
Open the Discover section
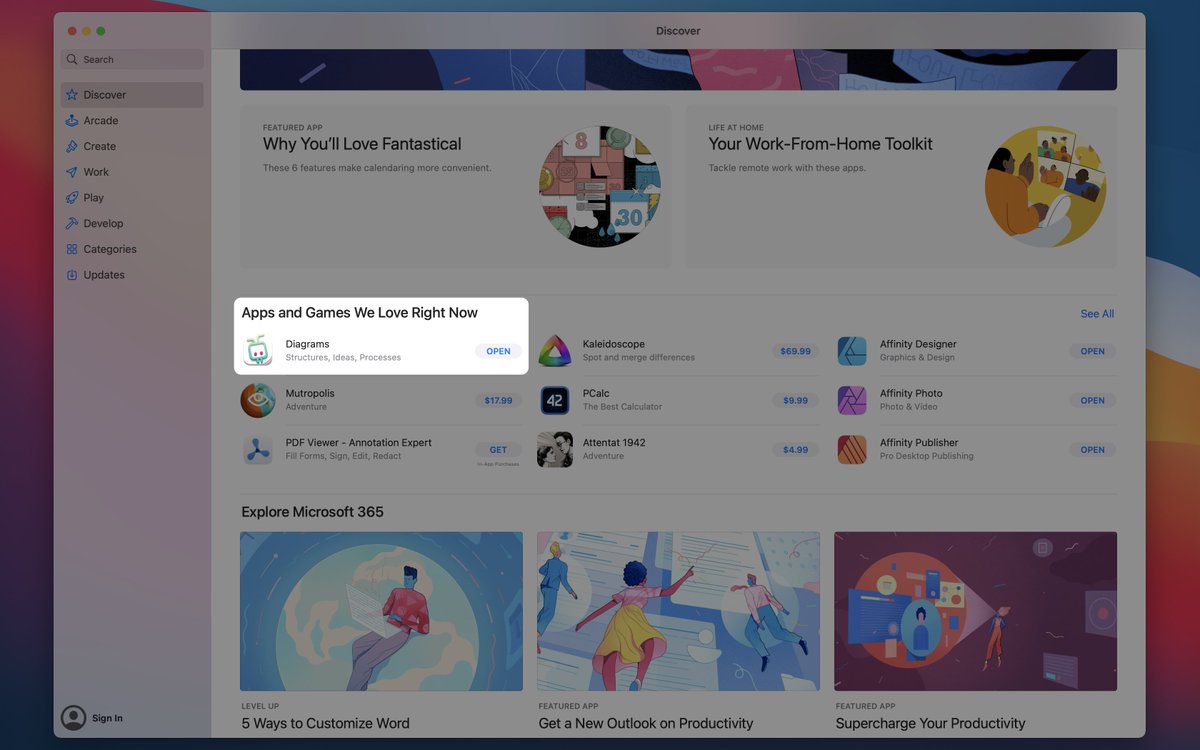[132, 95]
